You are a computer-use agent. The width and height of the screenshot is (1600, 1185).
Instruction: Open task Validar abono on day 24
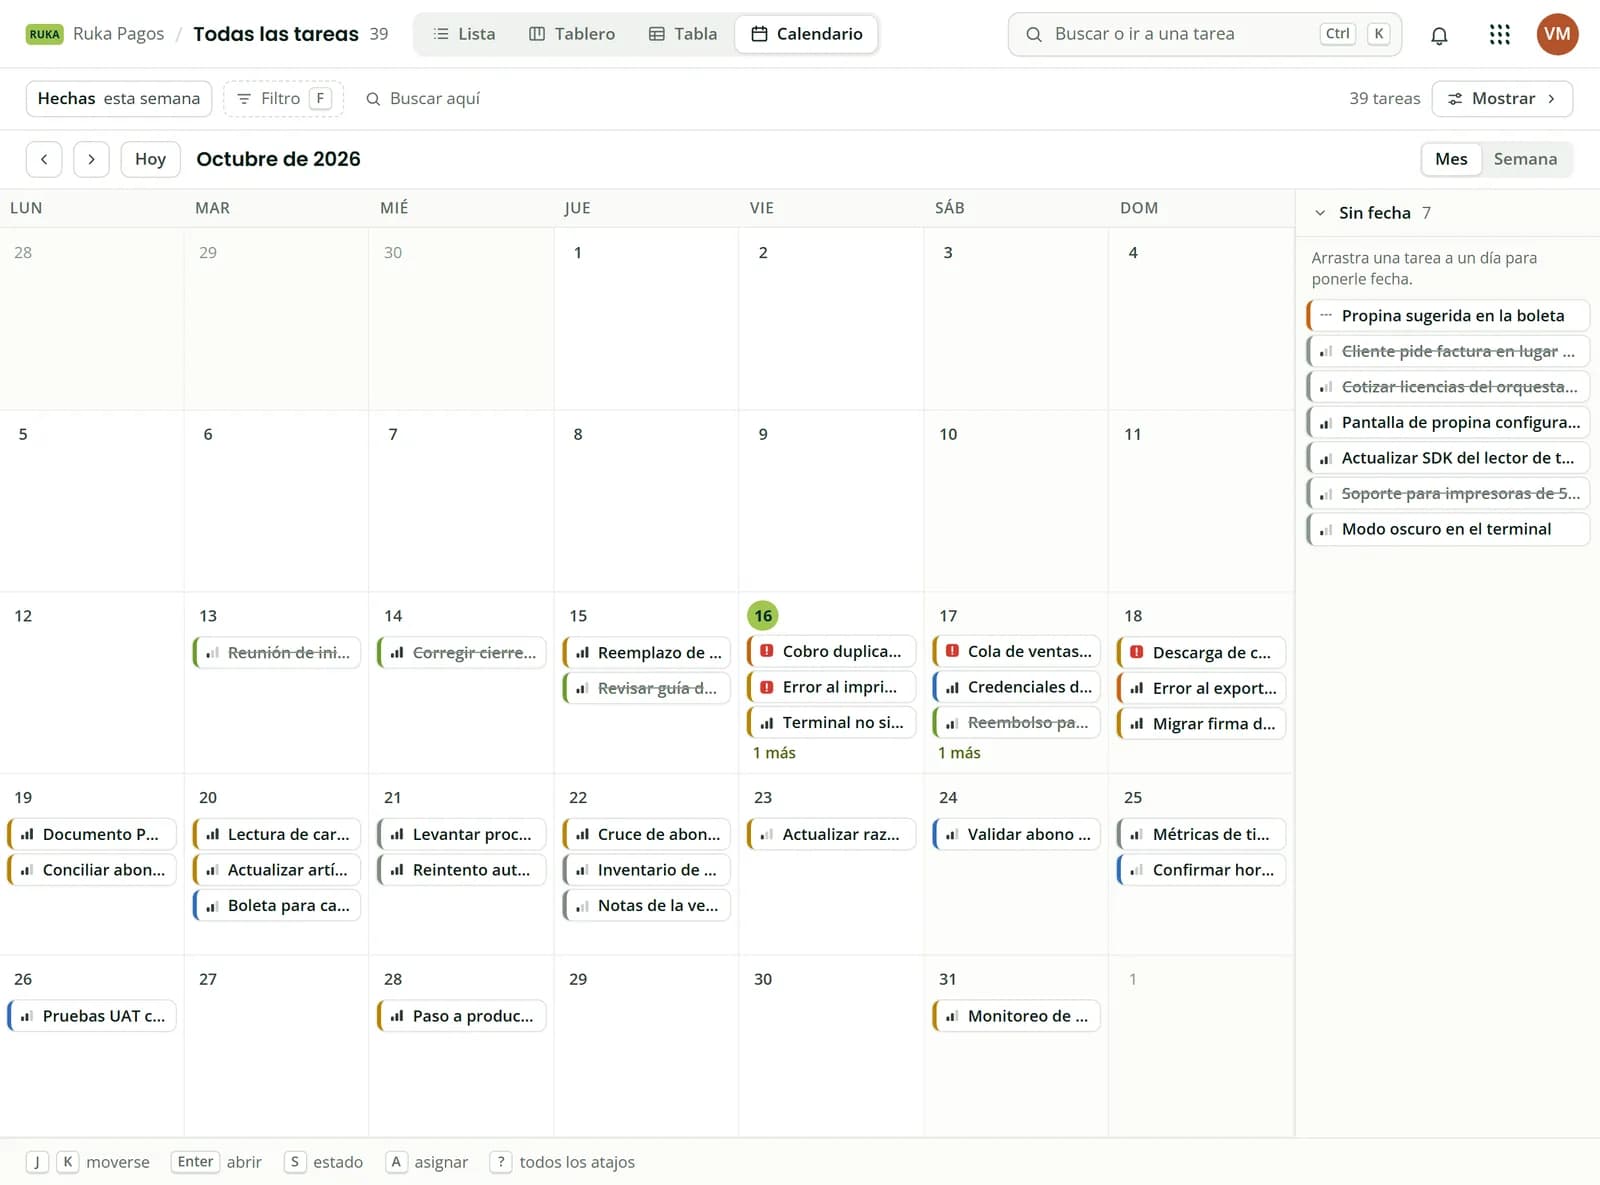[x=1016, y=834]
